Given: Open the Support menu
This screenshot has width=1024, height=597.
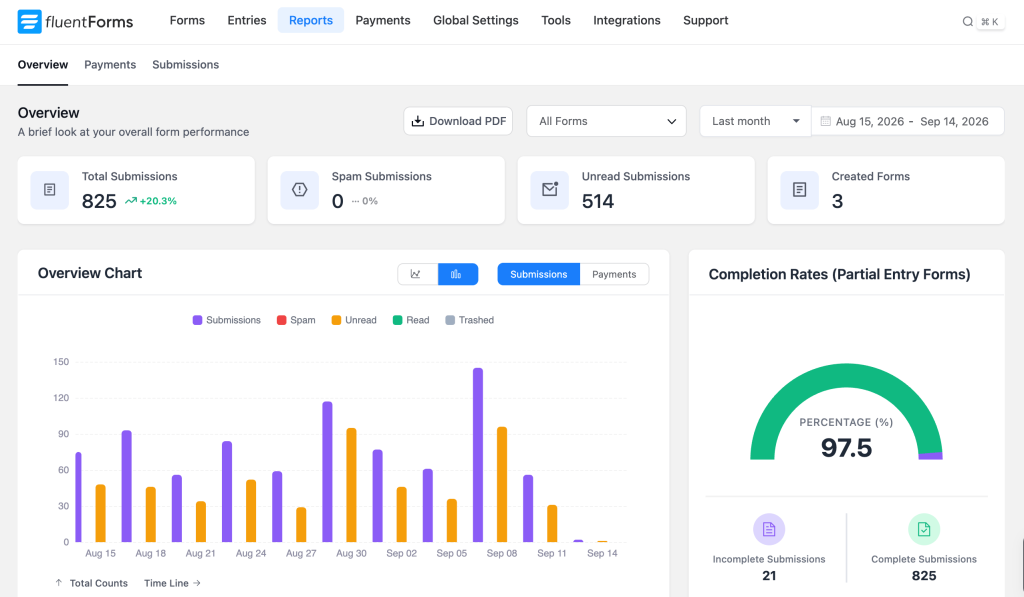Looking at the screenshot, I should tap(705, 20).
